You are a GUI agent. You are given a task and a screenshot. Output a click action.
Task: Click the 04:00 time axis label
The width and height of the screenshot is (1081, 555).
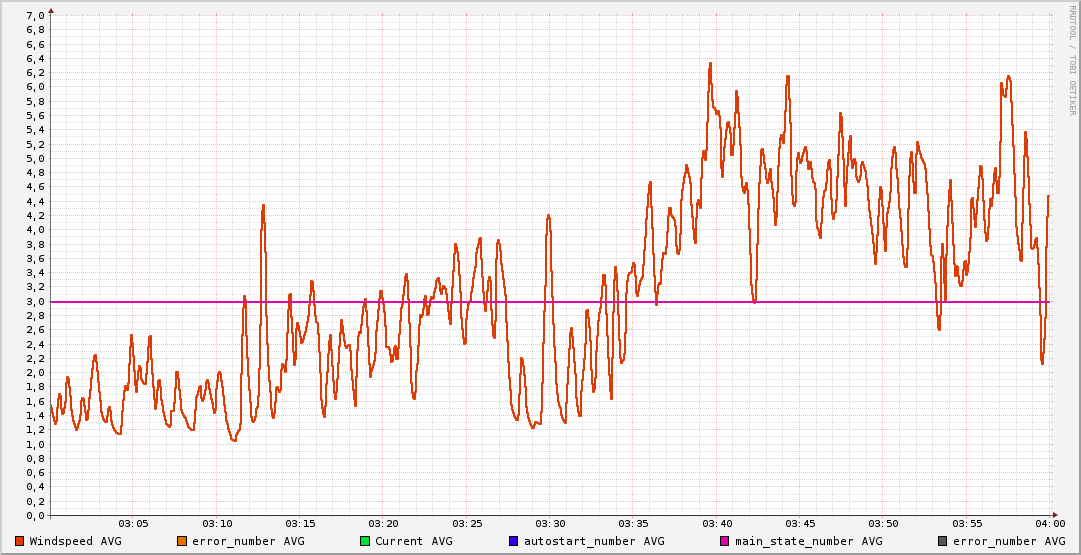click(1050, 524)
